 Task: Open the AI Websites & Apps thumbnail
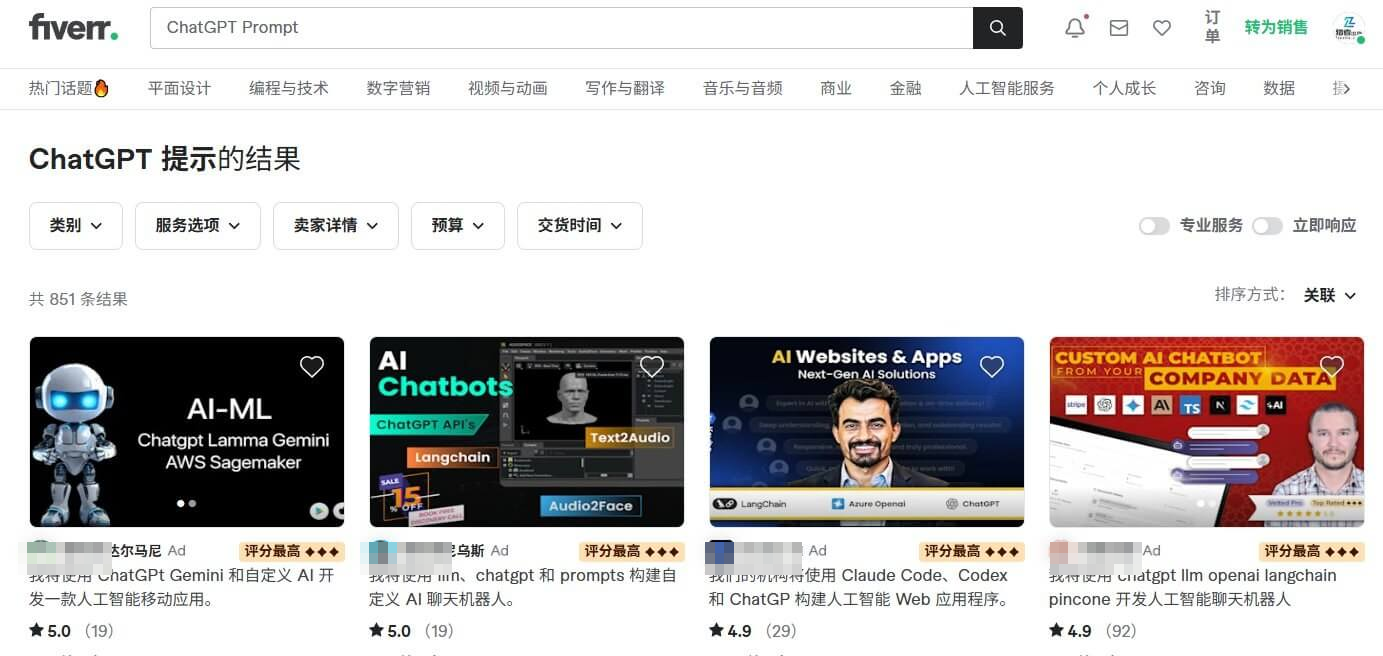click(867, 432)
